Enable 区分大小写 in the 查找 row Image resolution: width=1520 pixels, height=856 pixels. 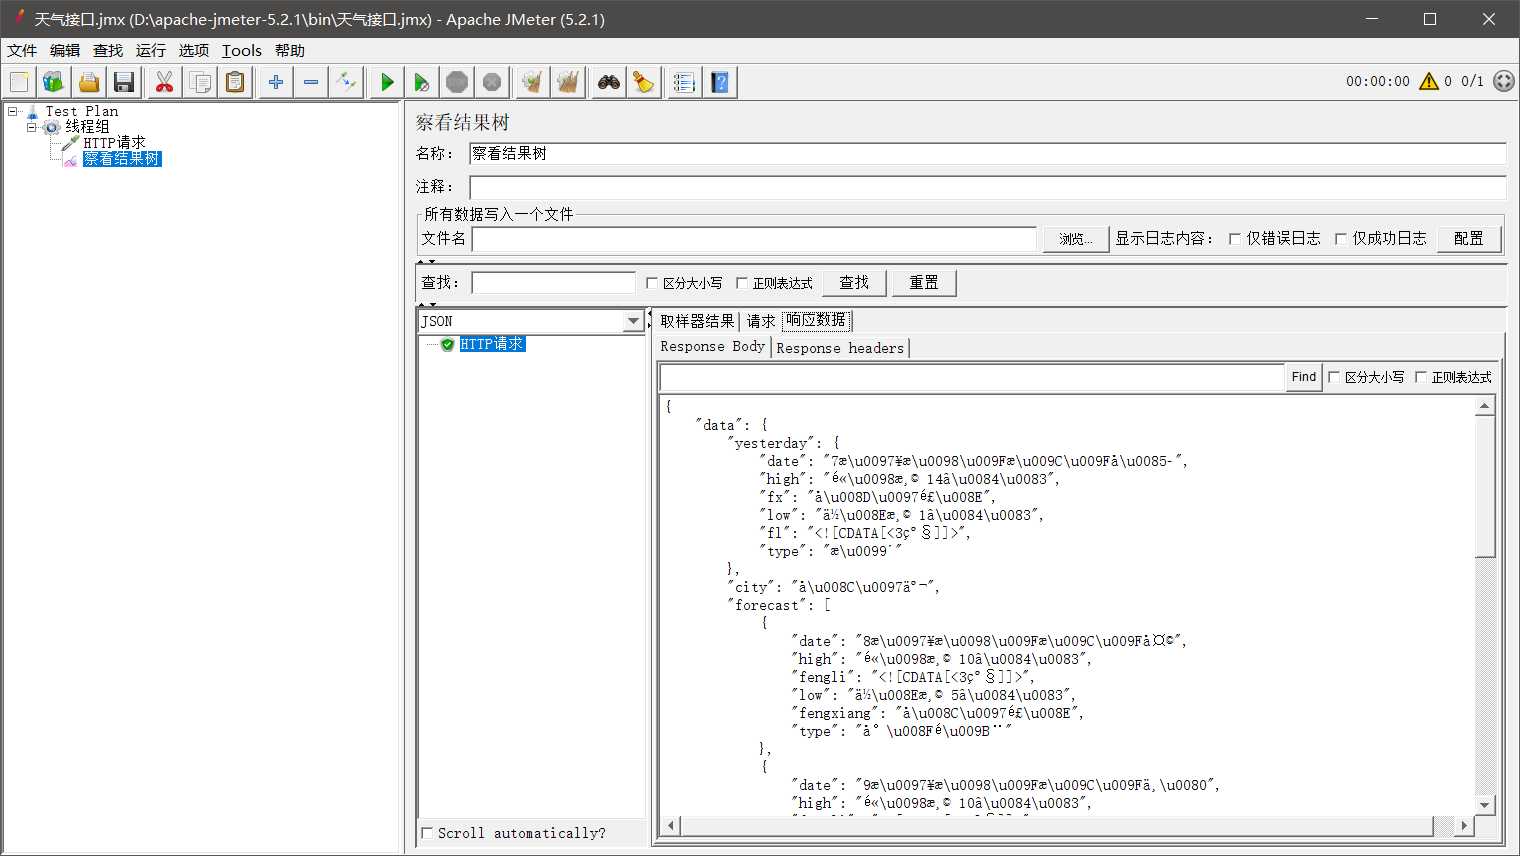click(652, 283)
